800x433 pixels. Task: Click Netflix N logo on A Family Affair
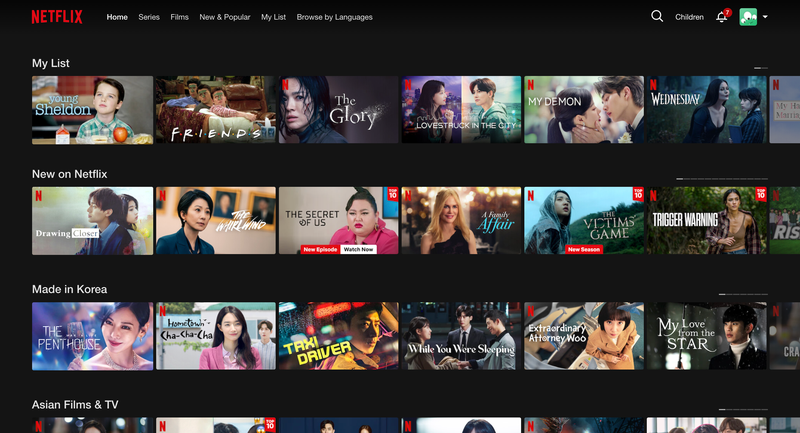408,195
